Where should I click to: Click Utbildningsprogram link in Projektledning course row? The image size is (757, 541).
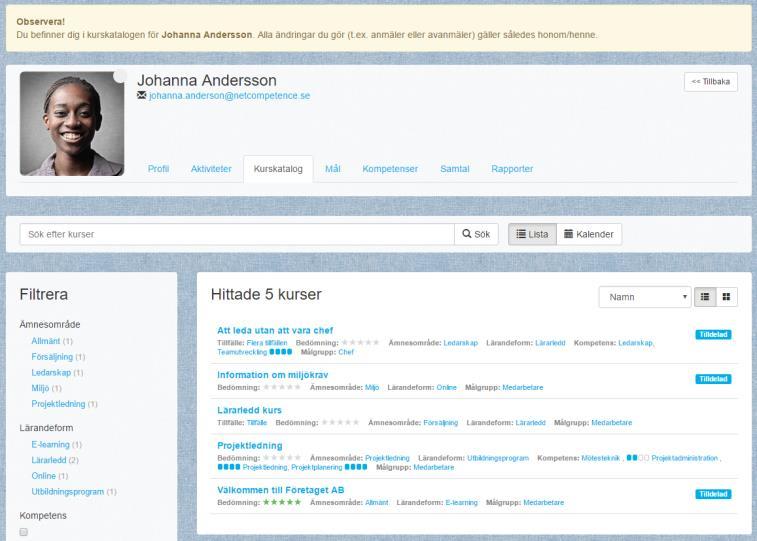(x=498, y=458)
